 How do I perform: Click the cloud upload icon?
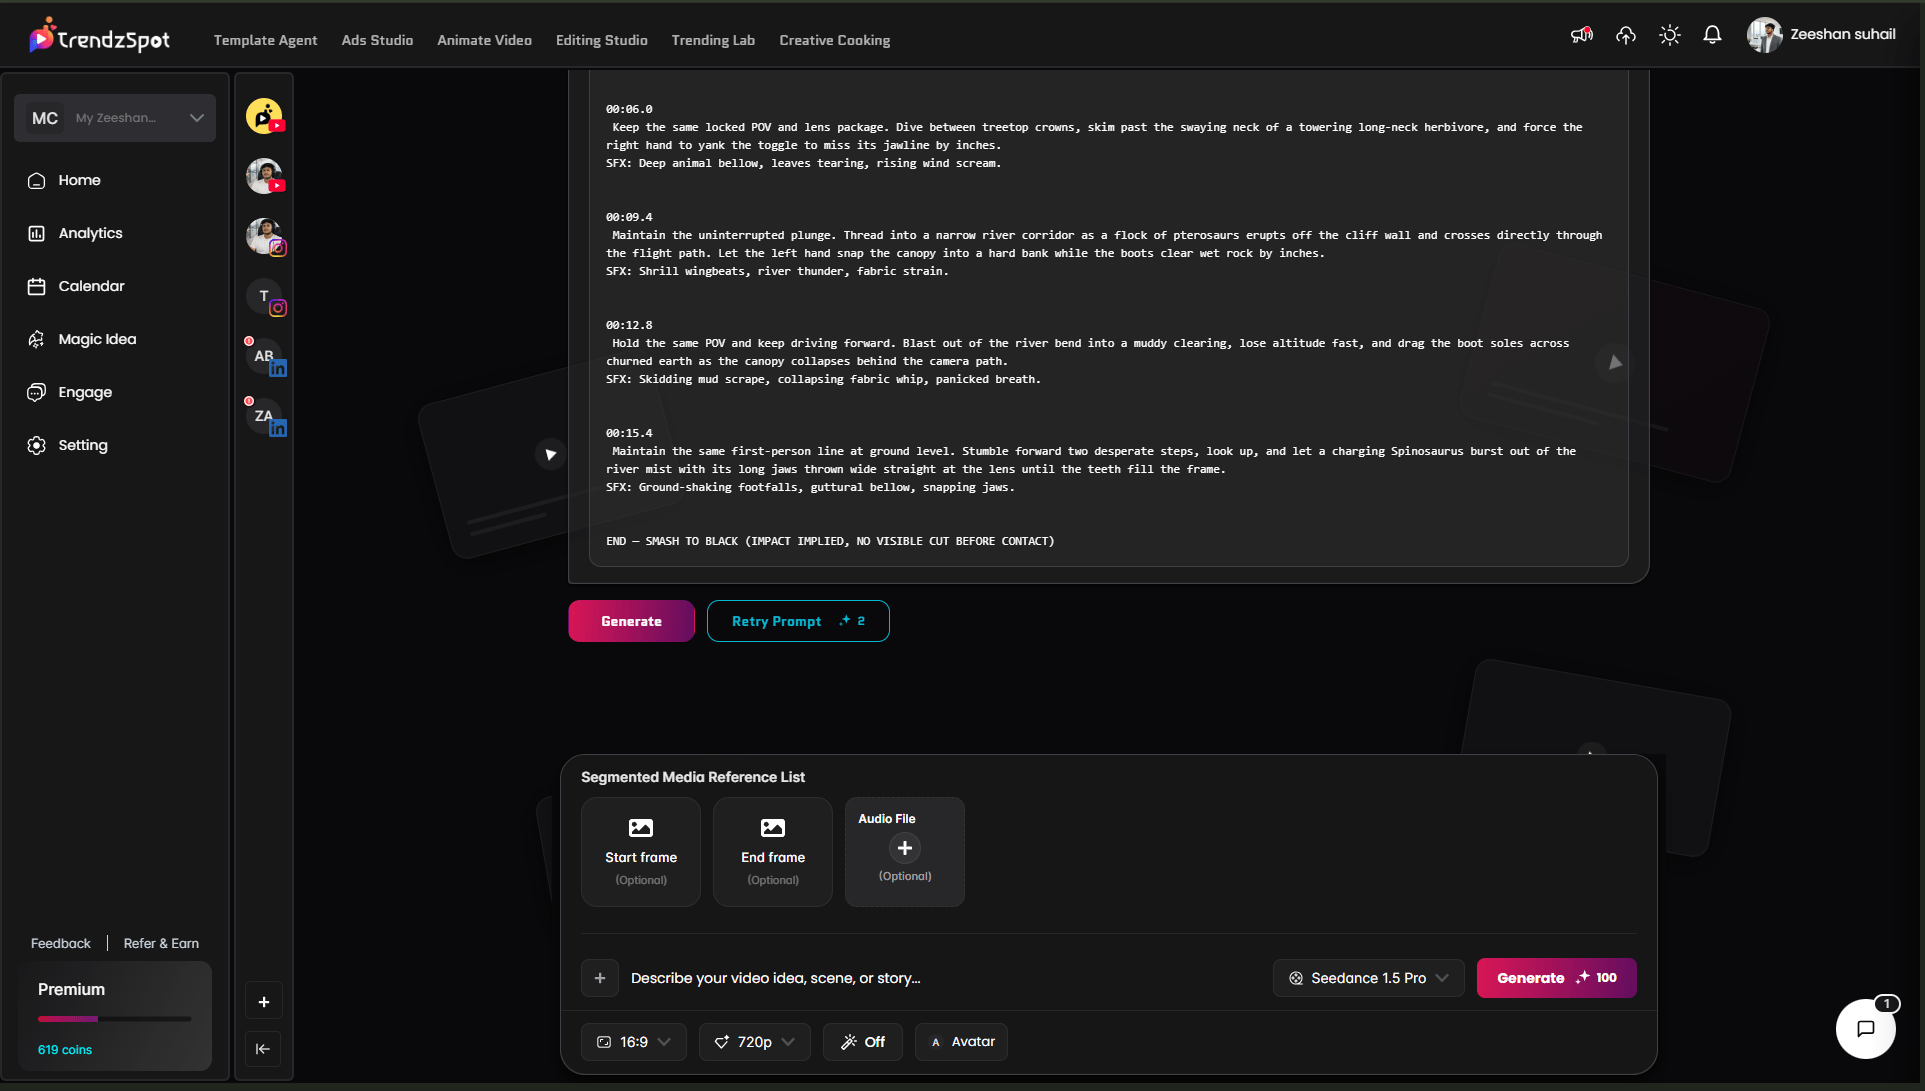pyautogui.click(x=1626, y=35)
